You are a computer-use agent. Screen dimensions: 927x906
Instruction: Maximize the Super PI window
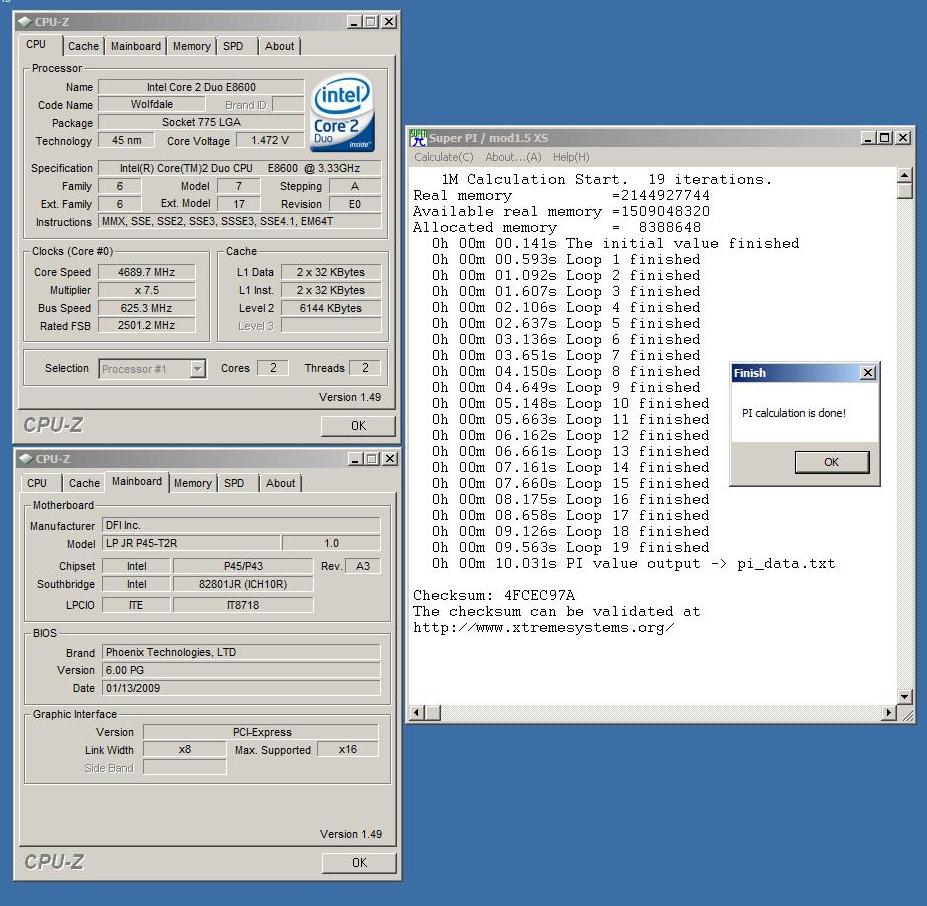(884, 138)
